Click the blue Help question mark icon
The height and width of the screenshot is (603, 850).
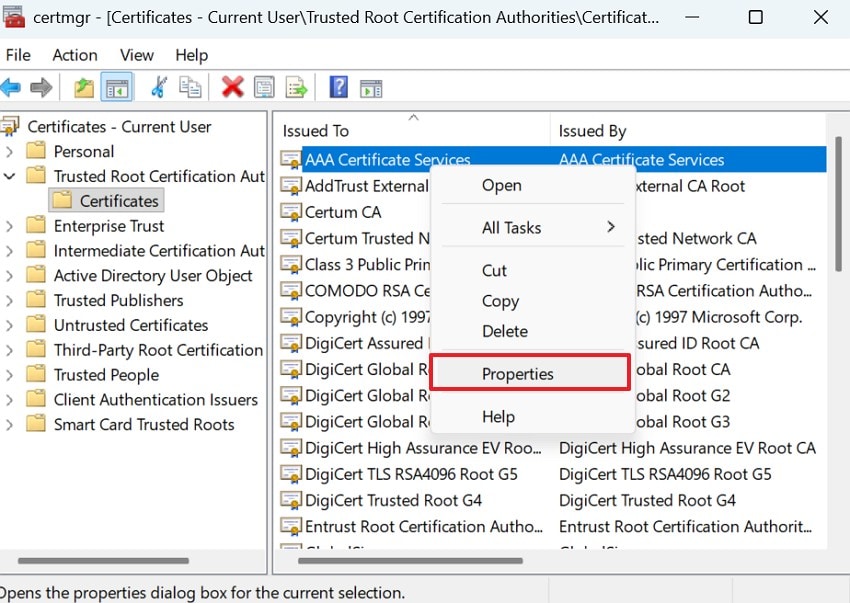pyautogui.click(x=338, y=87)
